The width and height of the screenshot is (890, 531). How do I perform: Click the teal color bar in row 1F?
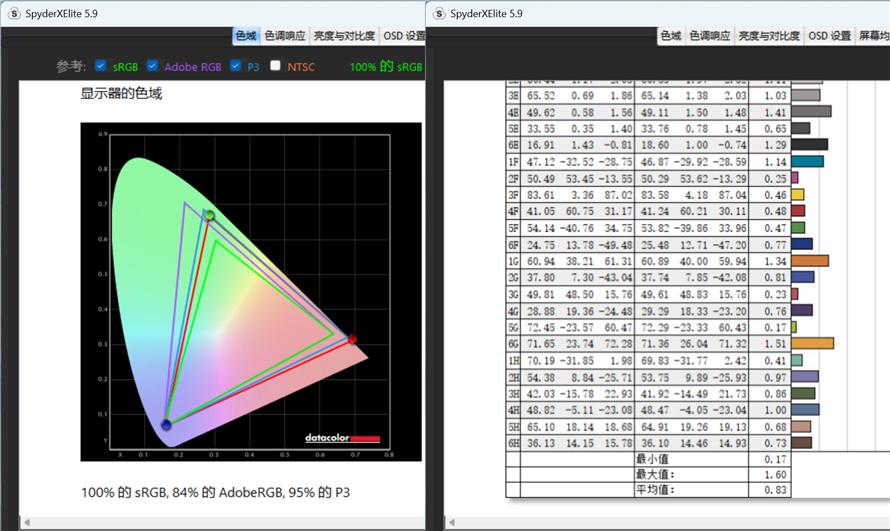click(807, 162)
